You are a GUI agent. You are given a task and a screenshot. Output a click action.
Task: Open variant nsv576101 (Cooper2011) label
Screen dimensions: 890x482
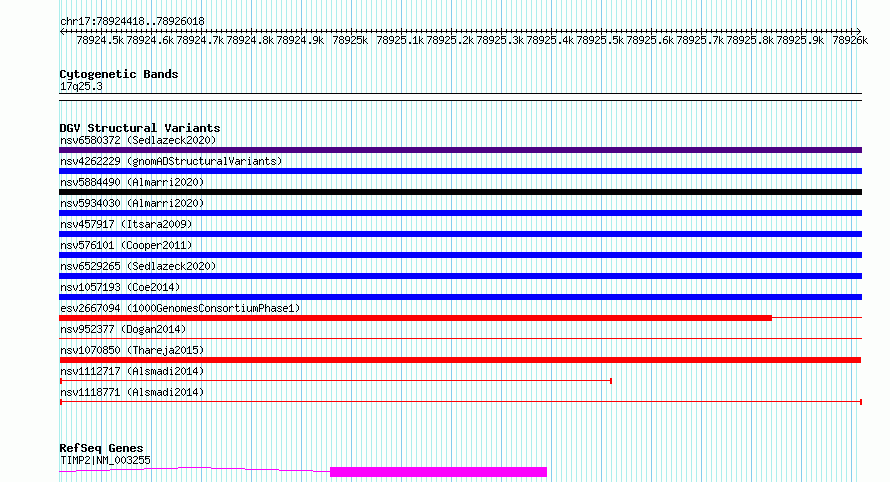[x=126, y=245]
